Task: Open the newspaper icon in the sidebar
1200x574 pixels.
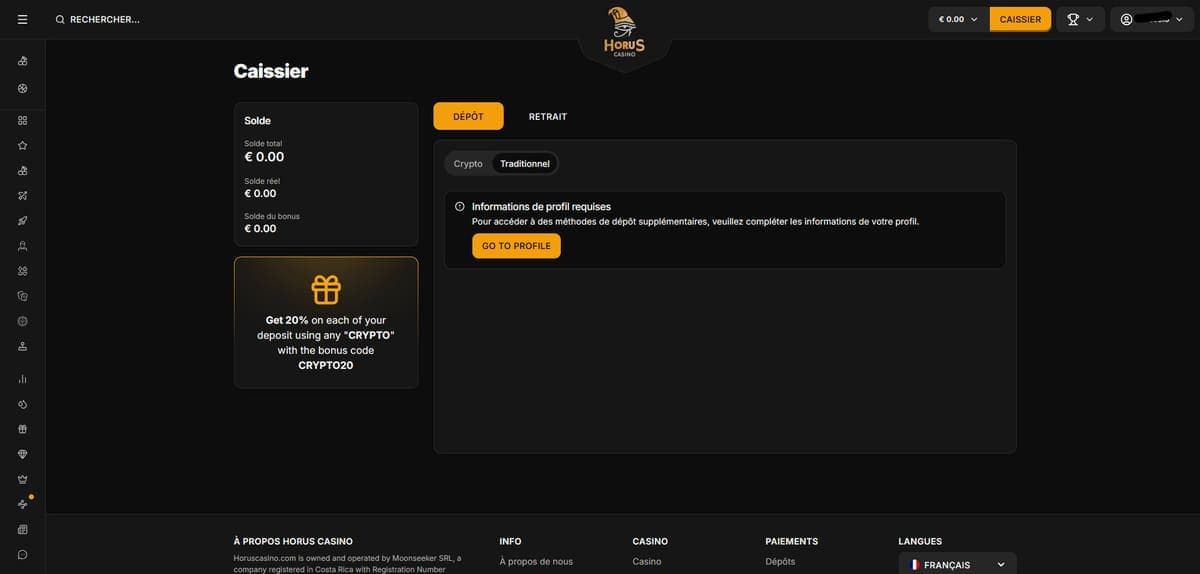Action: [x=22, y=529]
